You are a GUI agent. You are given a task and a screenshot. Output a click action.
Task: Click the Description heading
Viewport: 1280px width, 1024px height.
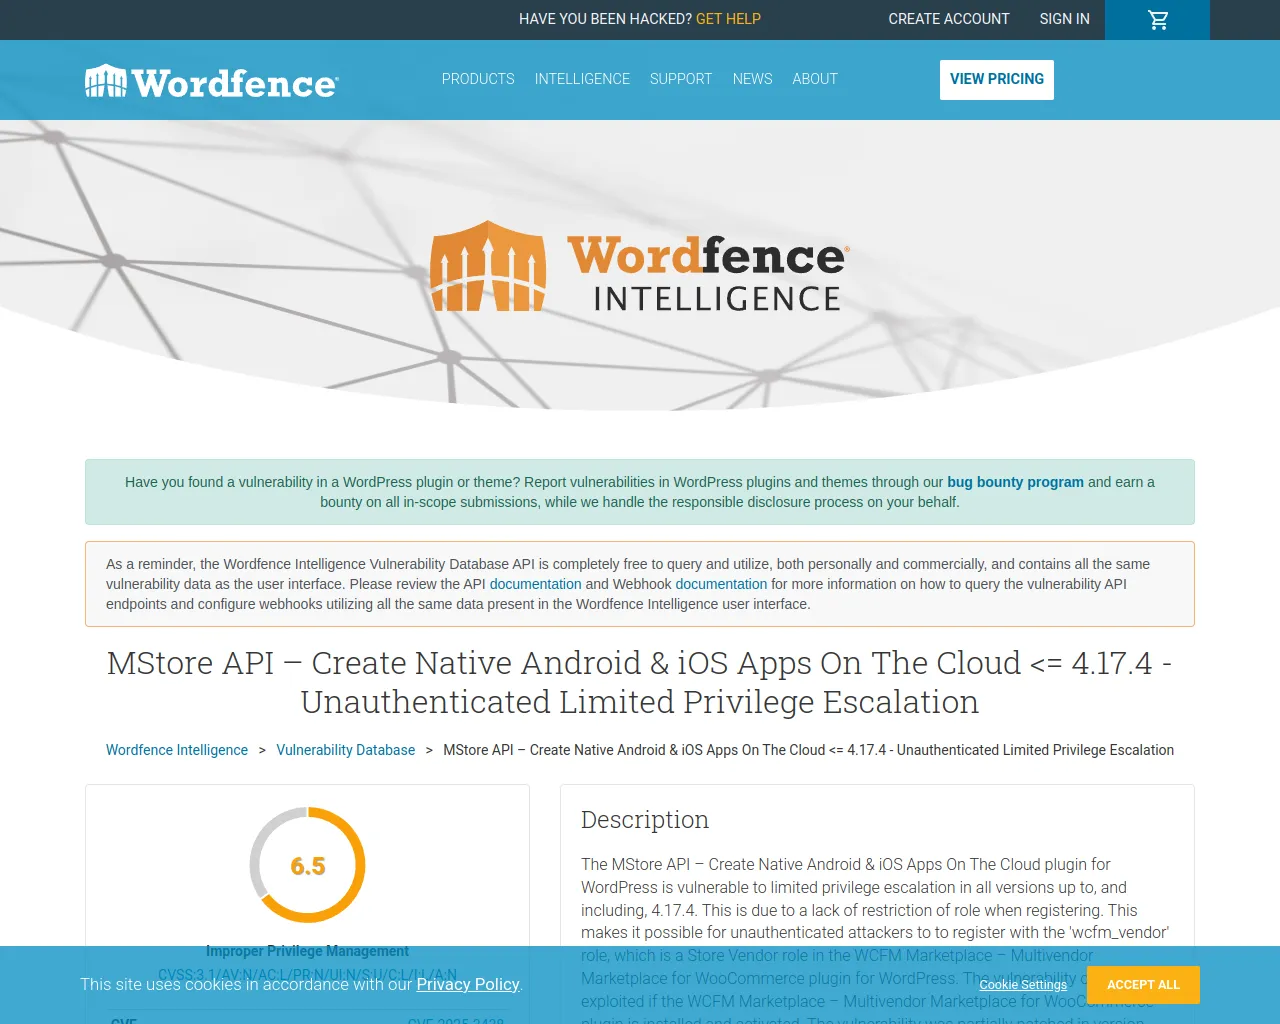coord(645,820)
